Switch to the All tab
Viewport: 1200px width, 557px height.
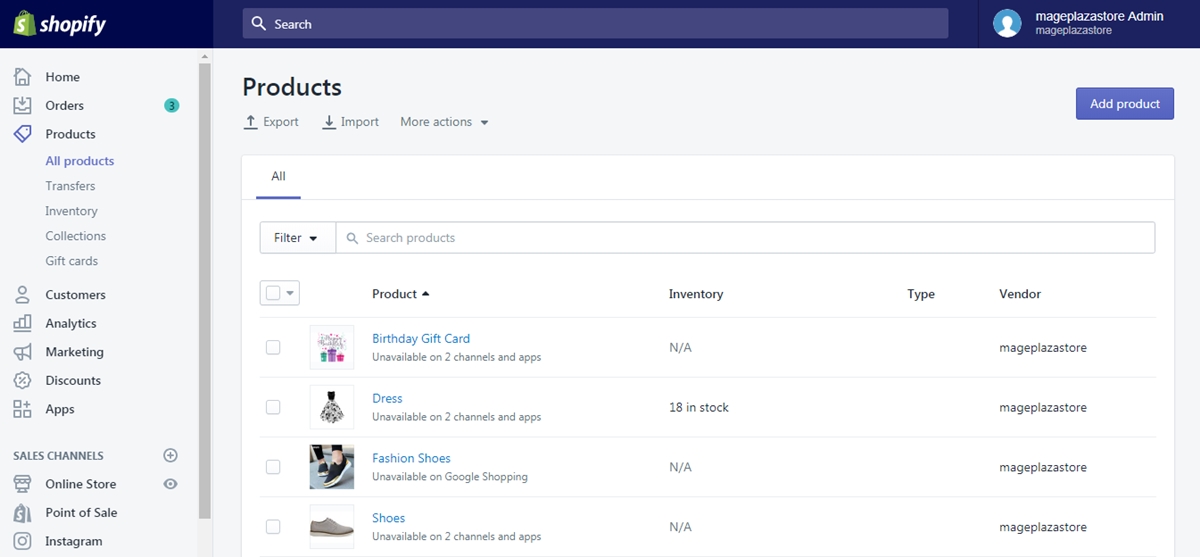278,176
